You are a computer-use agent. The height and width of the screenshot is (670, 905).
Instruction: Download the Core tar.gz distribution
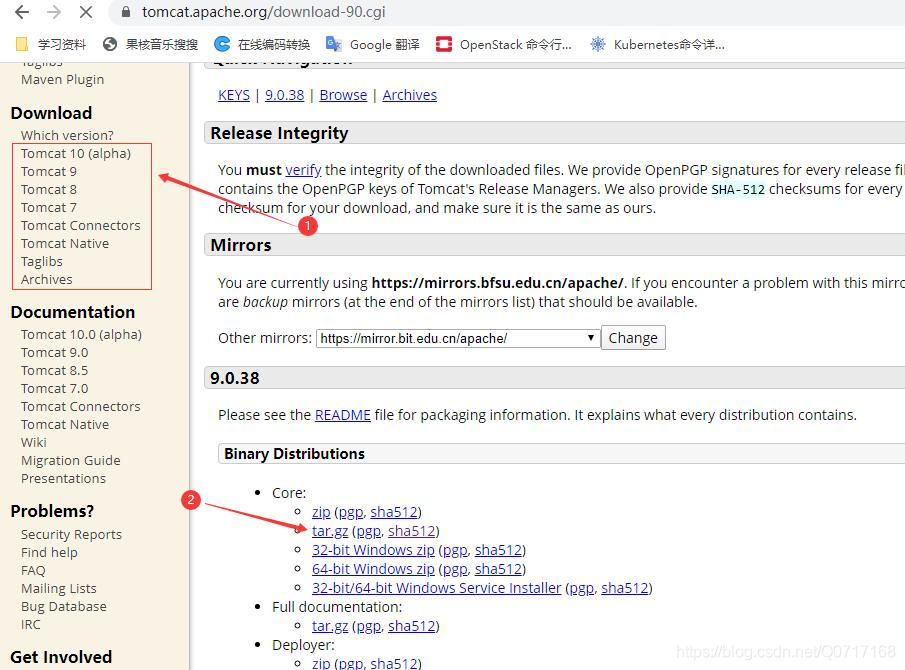330,531
